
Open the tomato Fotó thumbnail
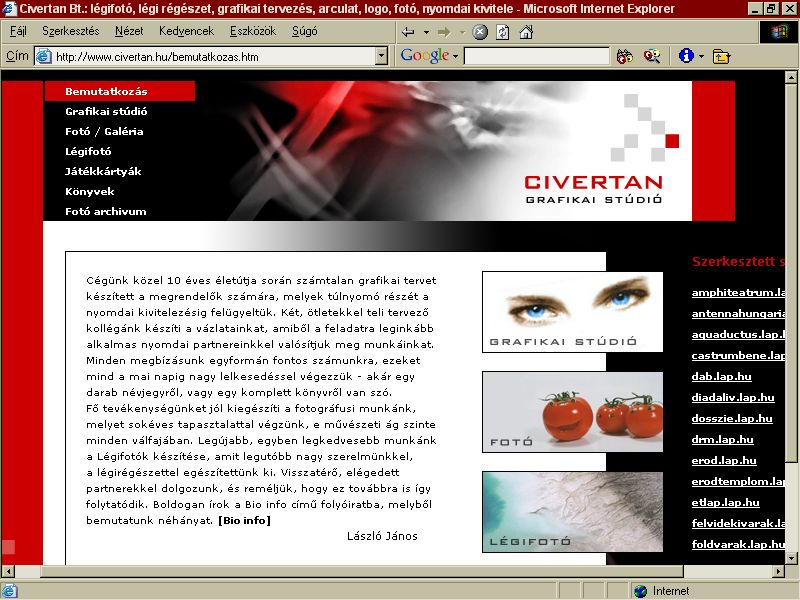coord(572,412)
